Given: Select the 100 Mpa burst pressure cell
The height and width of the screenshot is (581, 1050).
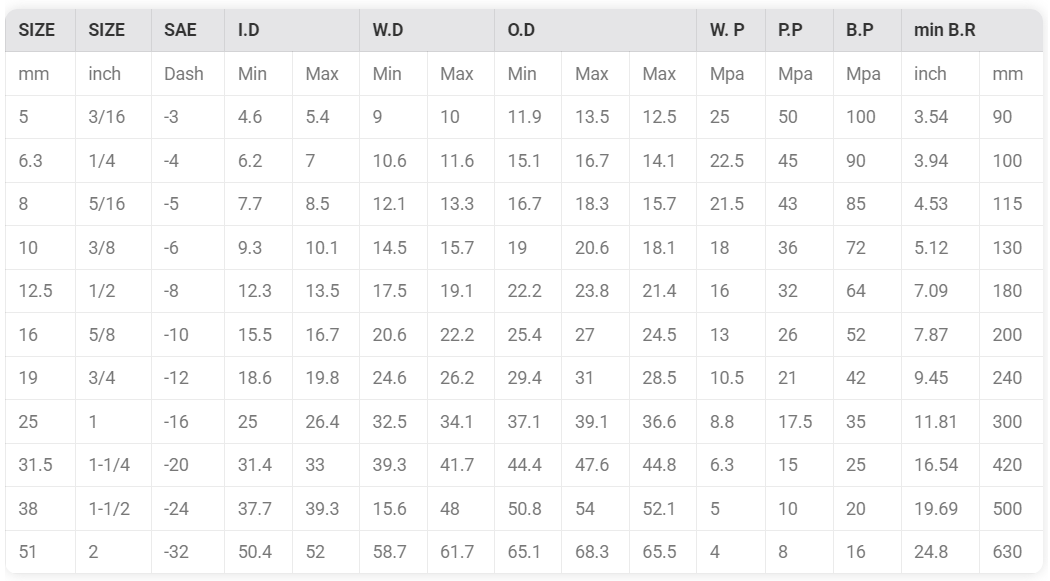Looking at the screenshot, I should click(x=867, y=117).
